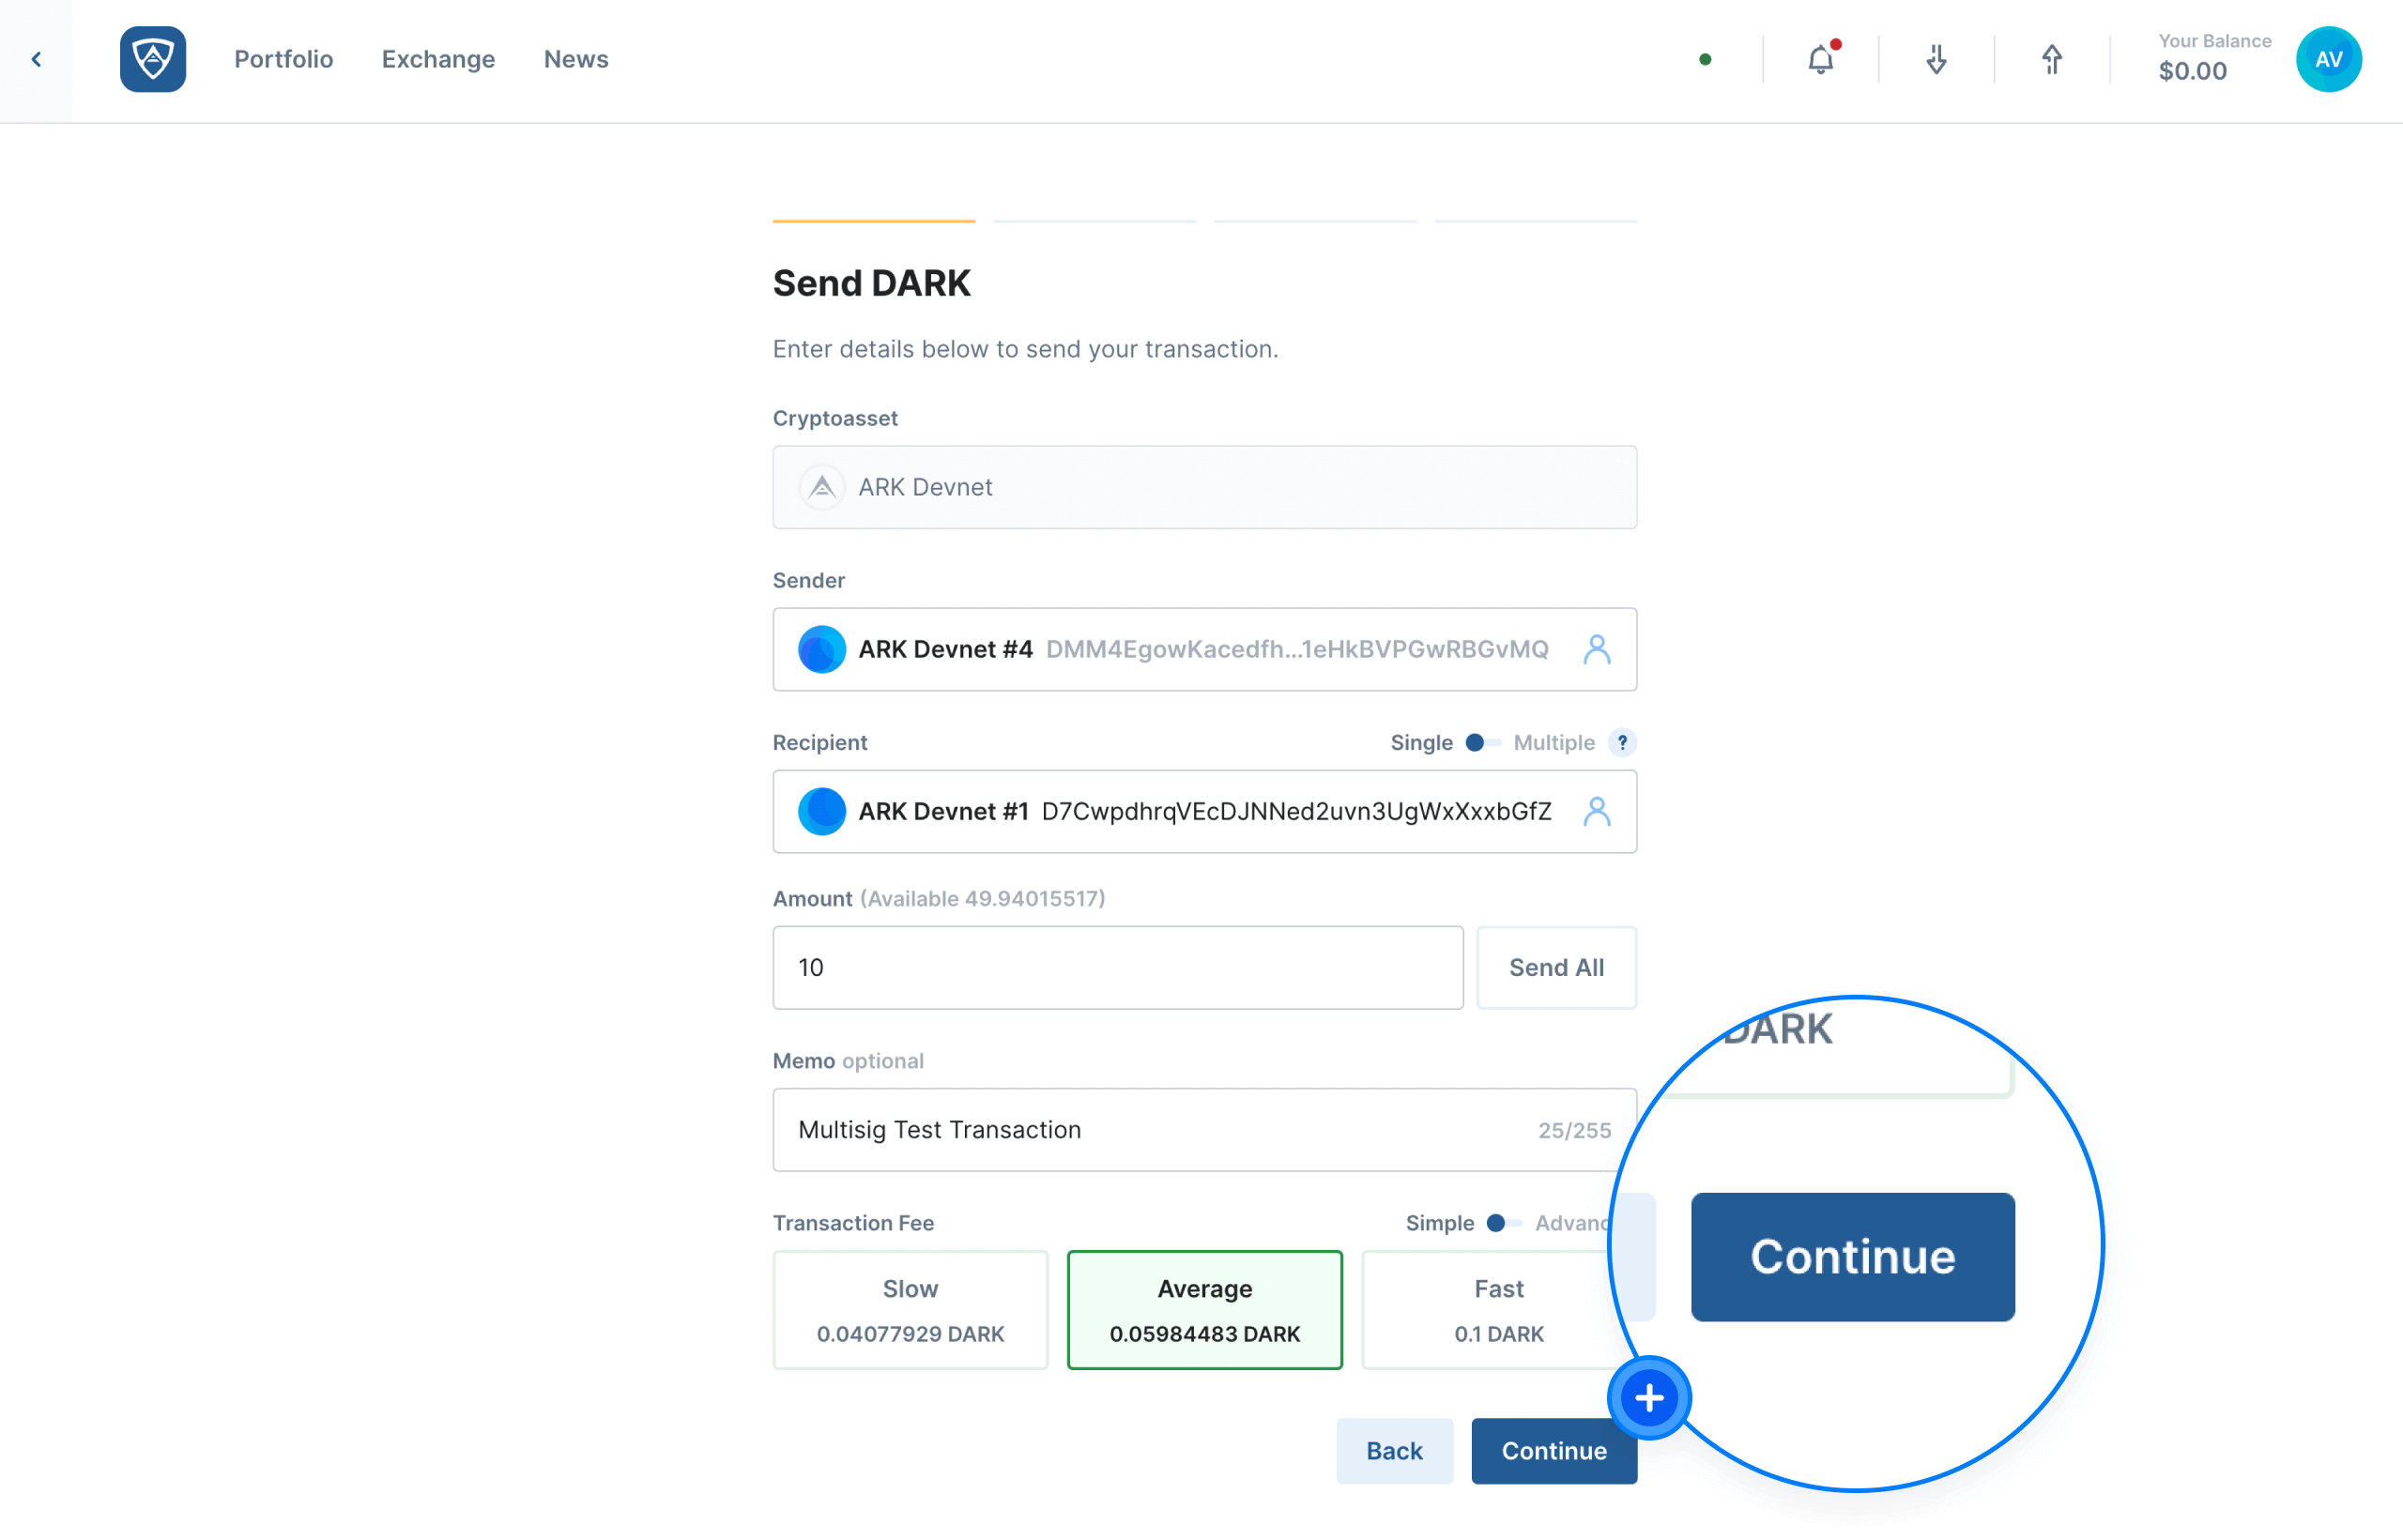Click the Available 49.94015517 amount text

click(x=982, y=898)
